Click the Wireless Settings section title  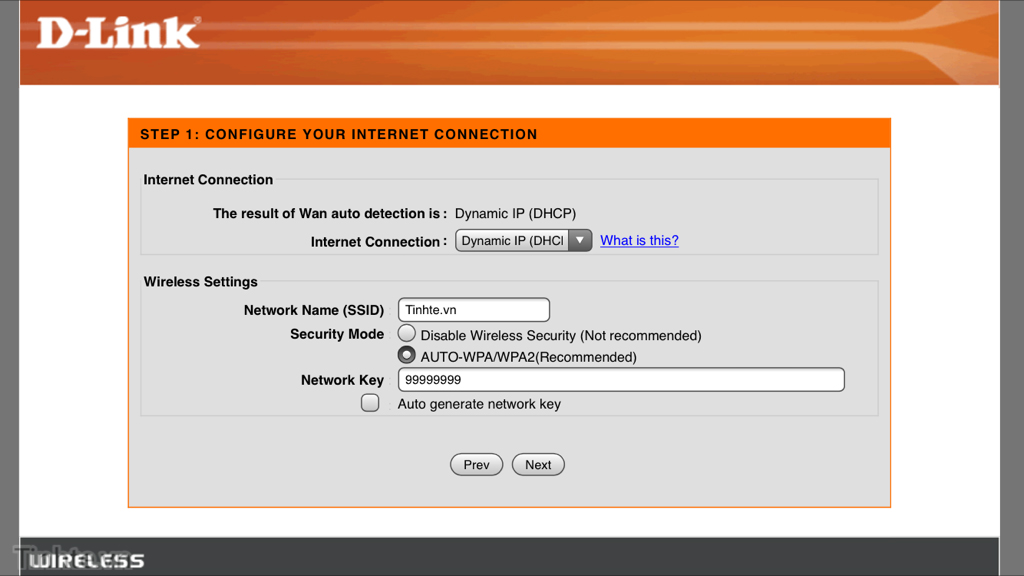point(200,282)
